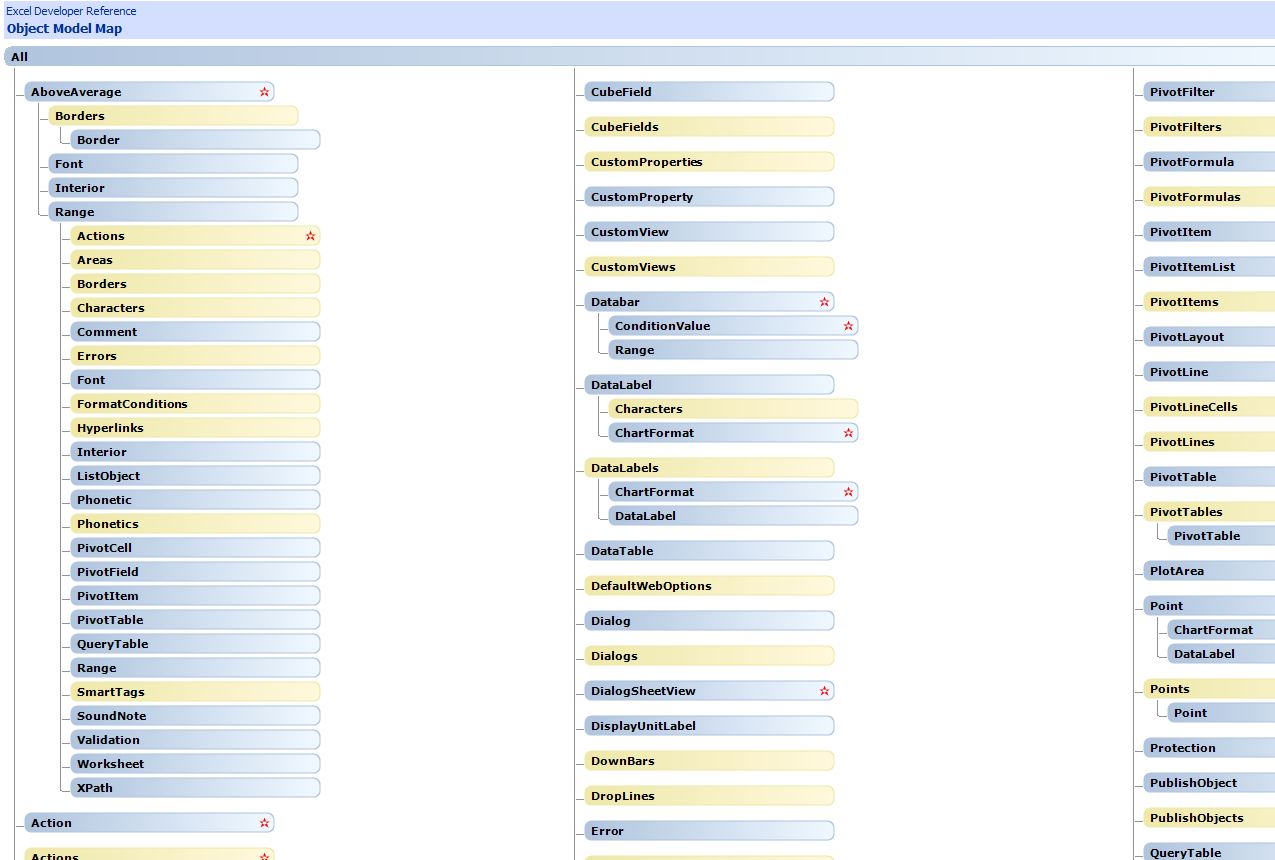This screenshot has width=1275, height=860.
Task: Click the red star beside the Action object
Action: (264, 823)
